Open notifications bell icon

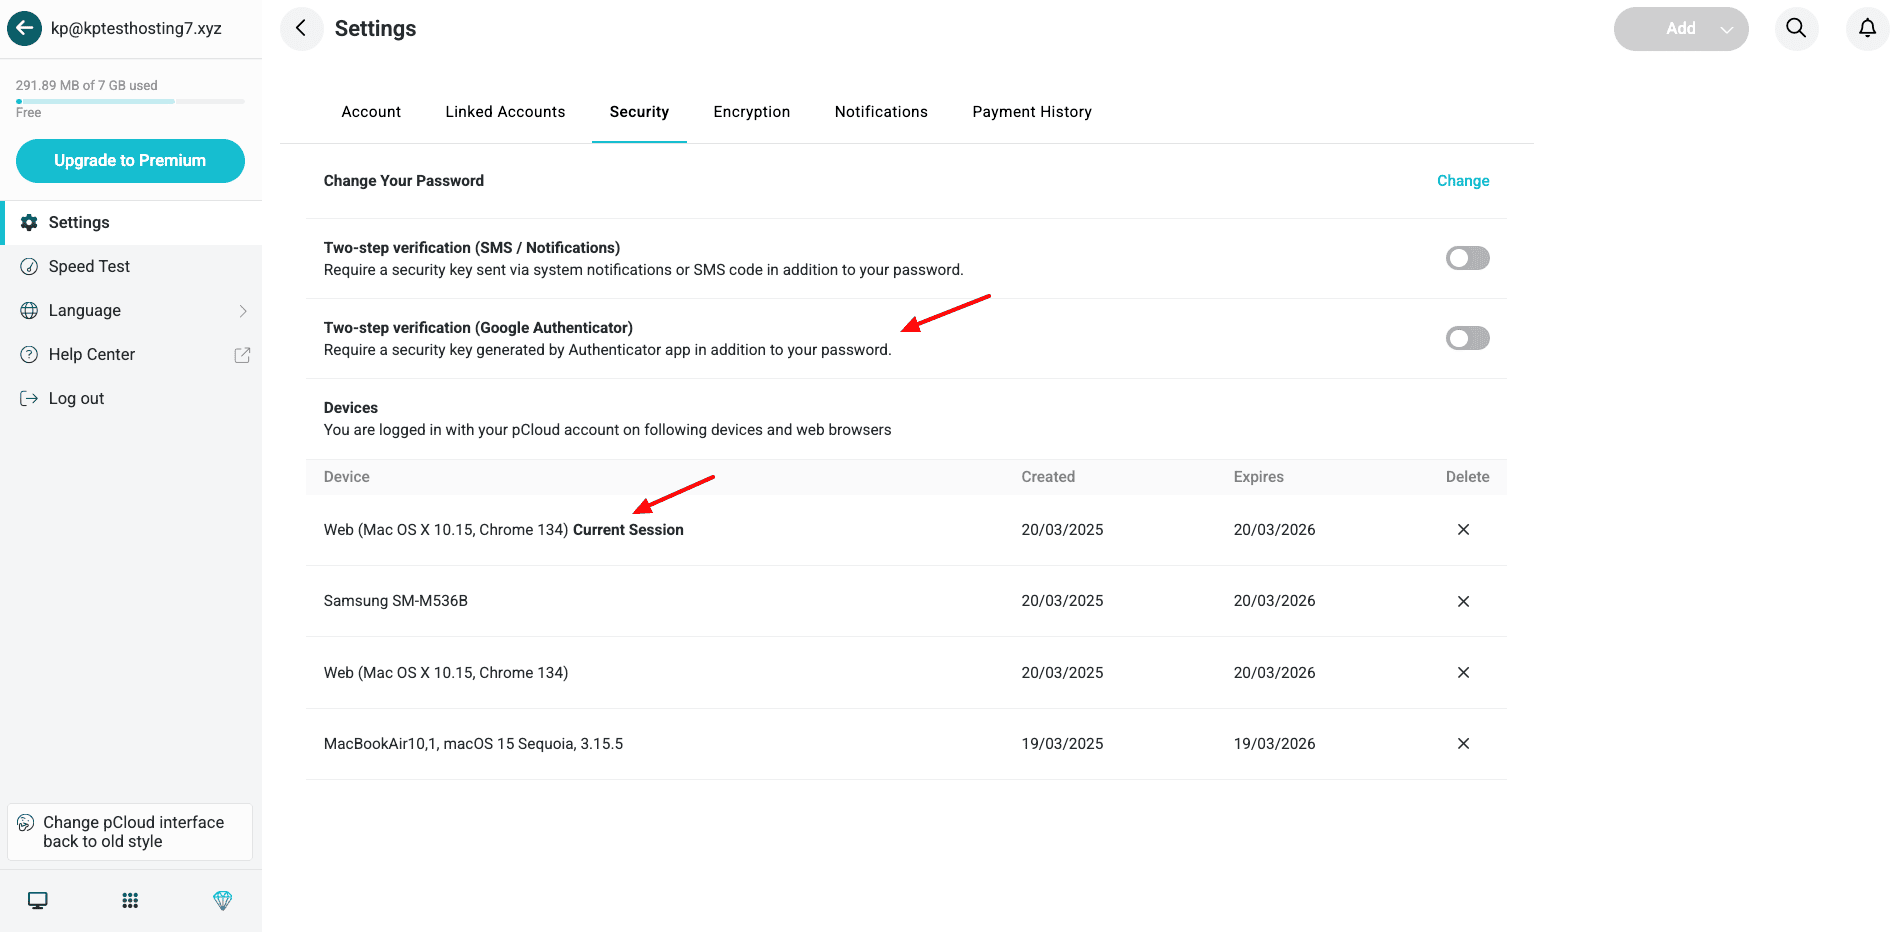[1867, 28]
